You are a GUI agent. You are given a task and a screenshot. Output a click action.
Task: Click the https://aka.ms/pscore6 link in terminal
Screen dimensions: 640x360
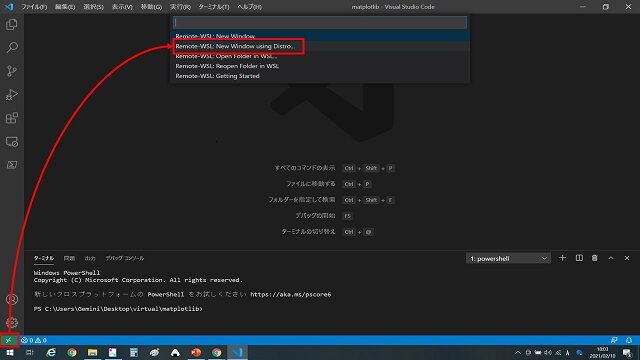coord(291,294)
